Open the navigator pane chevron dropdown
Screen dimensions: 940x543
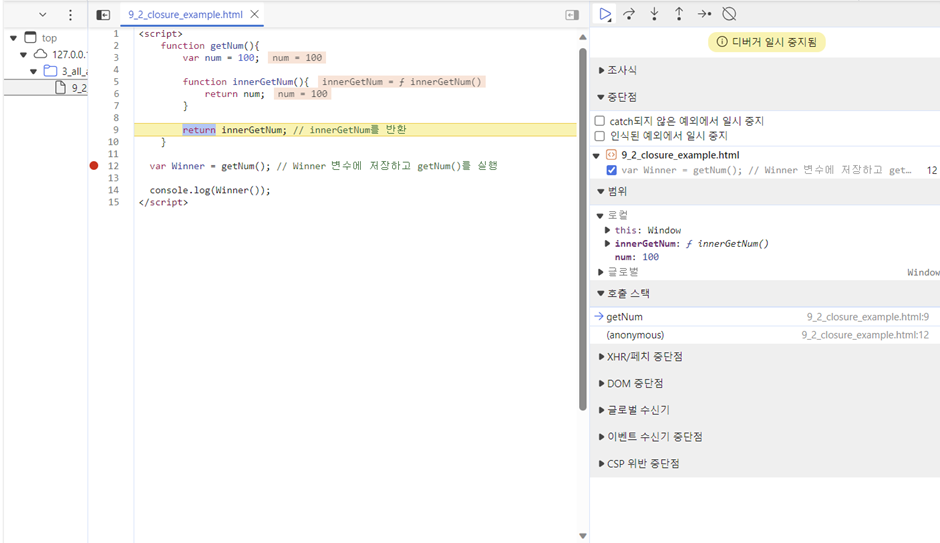coord(43,14)
